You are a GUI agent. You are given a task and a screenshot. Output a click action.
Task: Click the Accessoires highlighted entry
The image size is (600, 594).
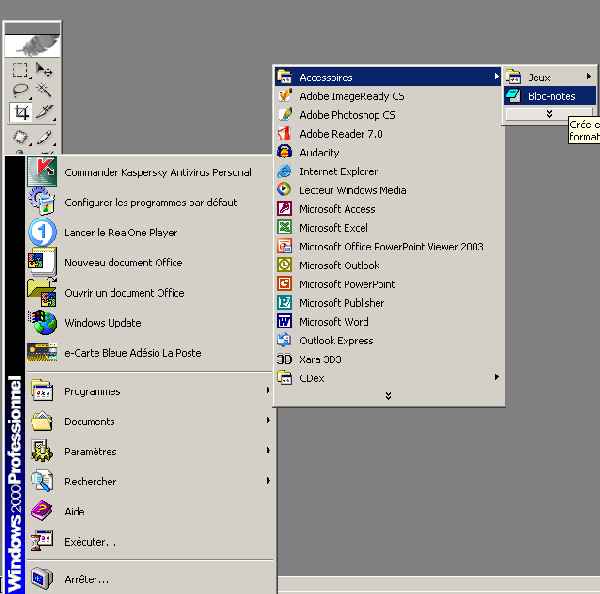pyautogui.click(x=388, y=77)
